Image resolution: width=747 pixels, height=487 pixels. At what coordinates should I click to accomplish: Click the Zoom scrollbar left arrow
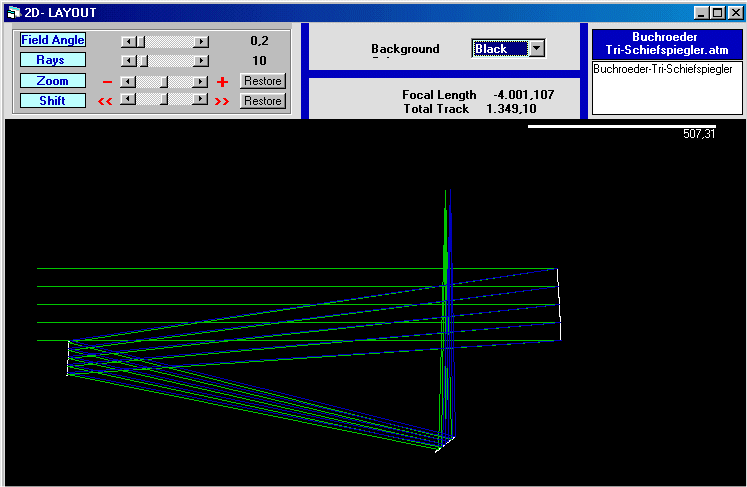(127, 82)
